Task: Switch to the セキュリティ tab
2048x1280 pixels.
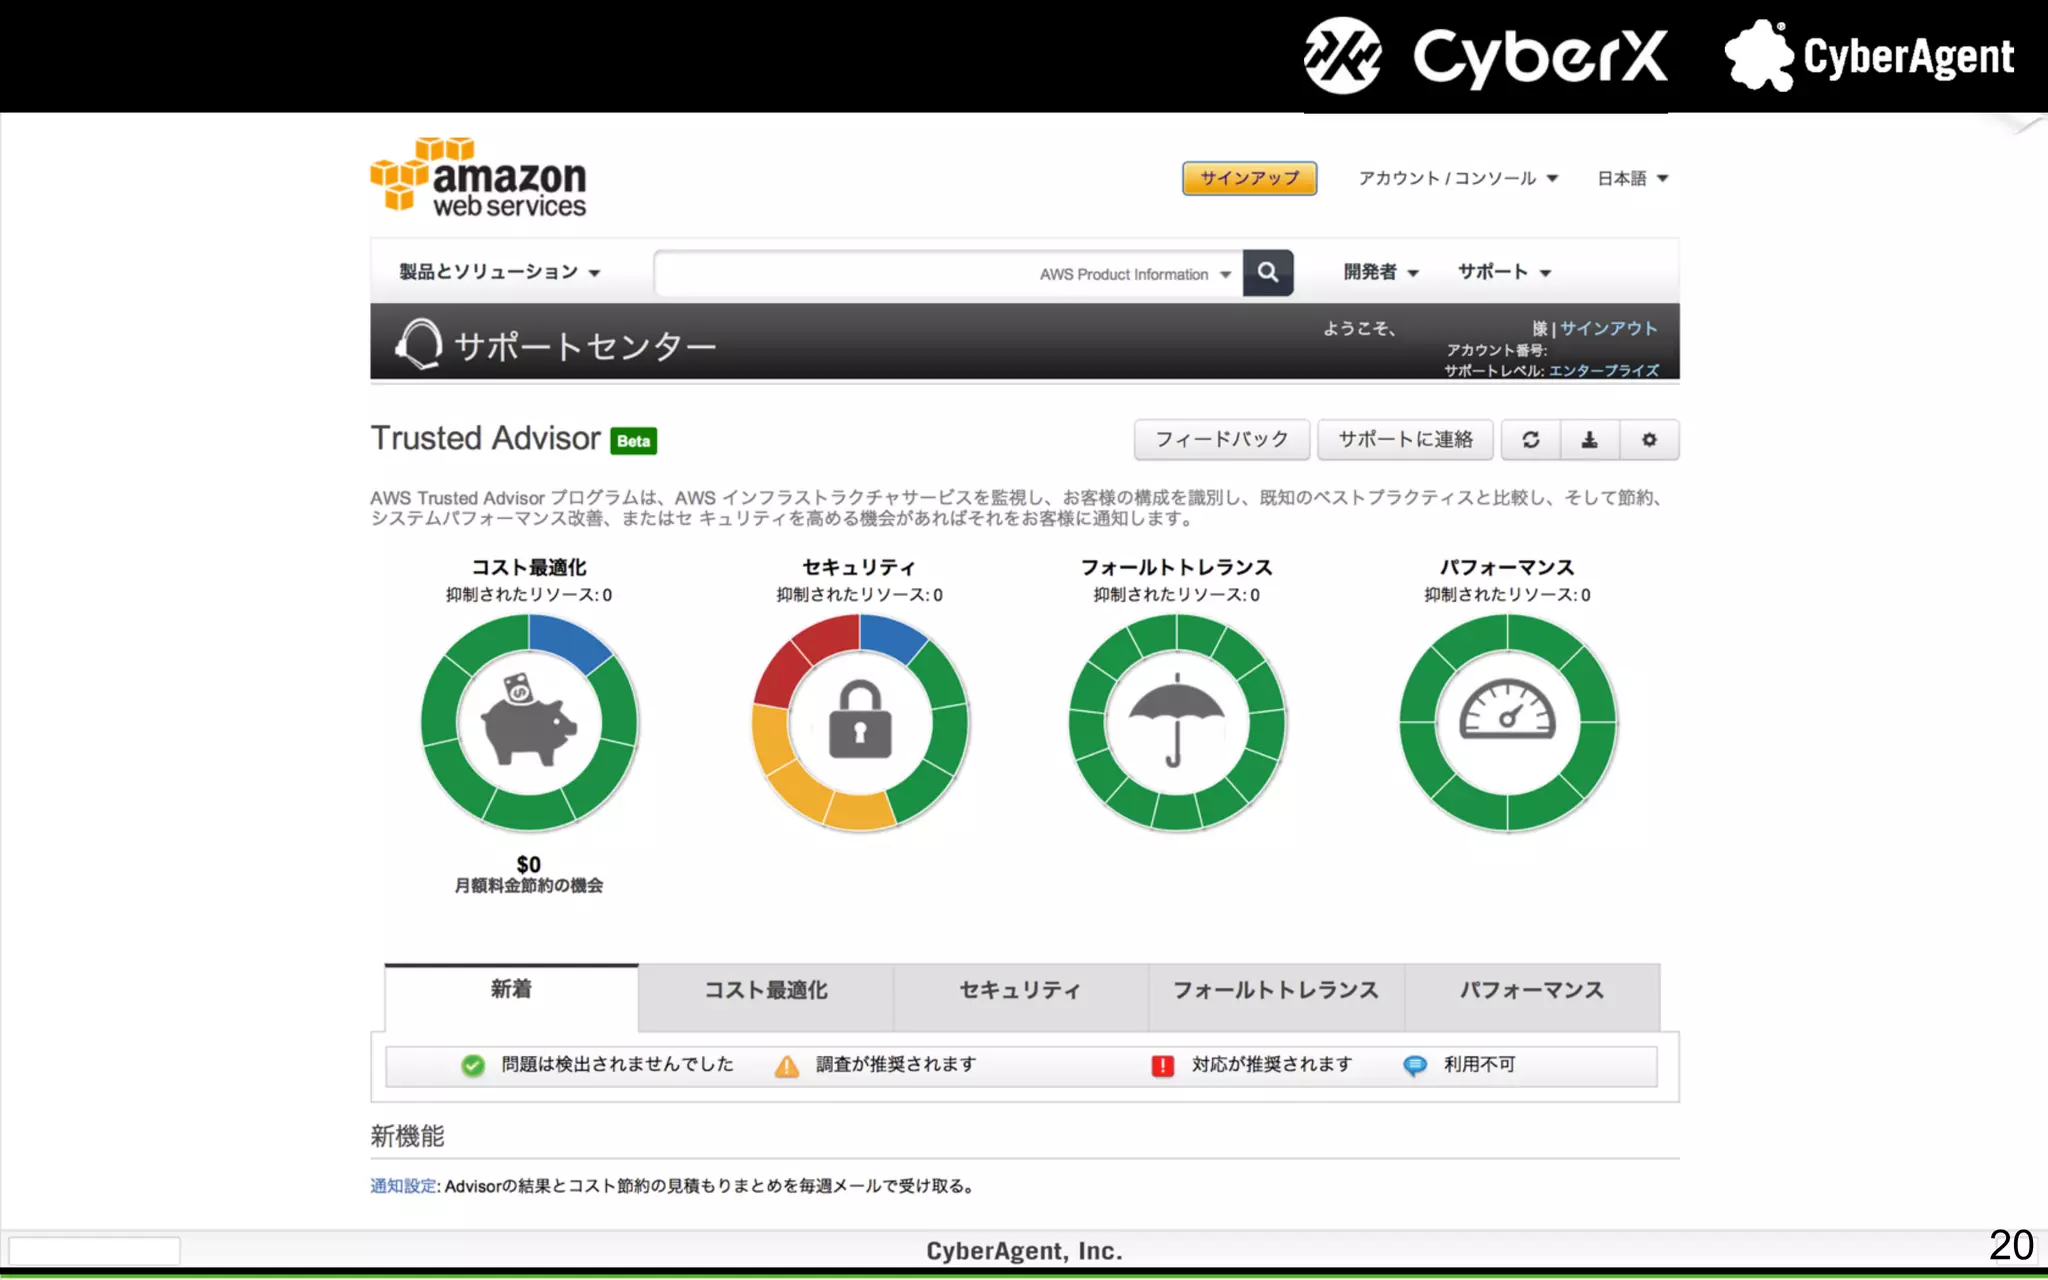Action: (x=1020, y=990)
